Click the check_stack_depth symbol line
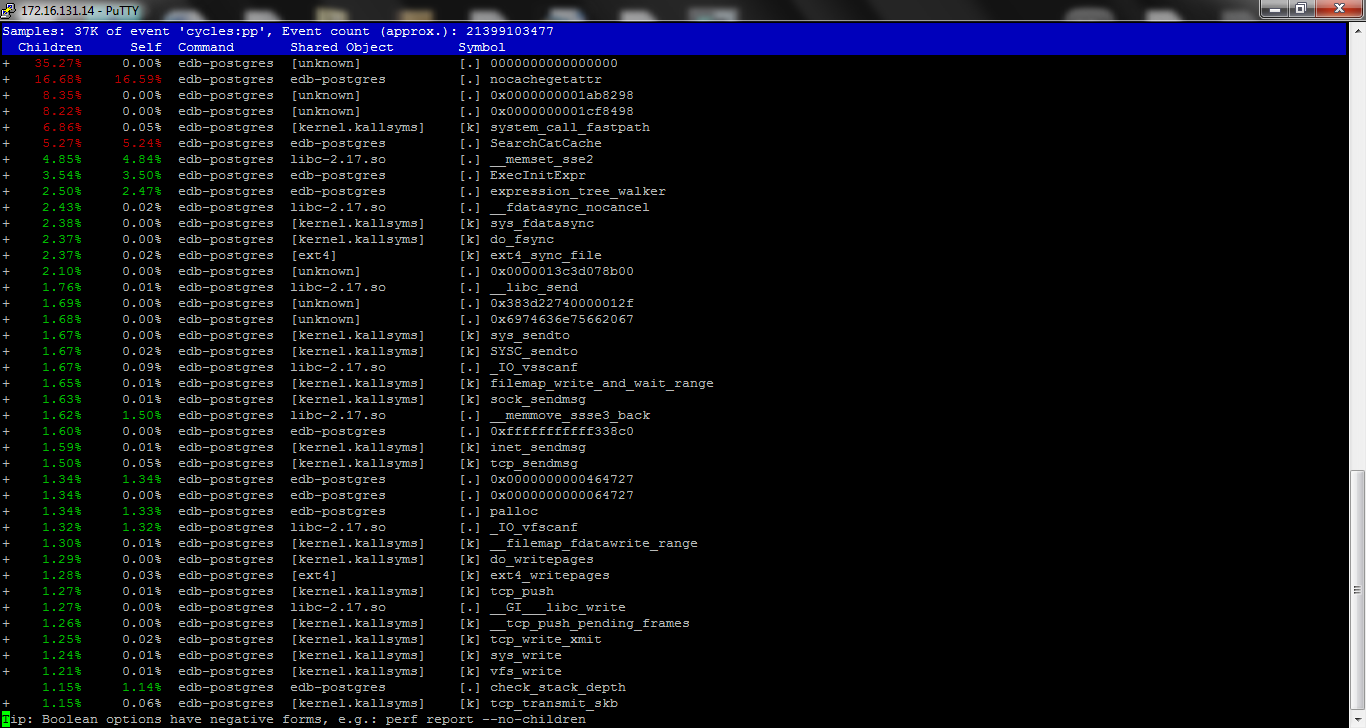The image size is (1366, 728). 557,687
